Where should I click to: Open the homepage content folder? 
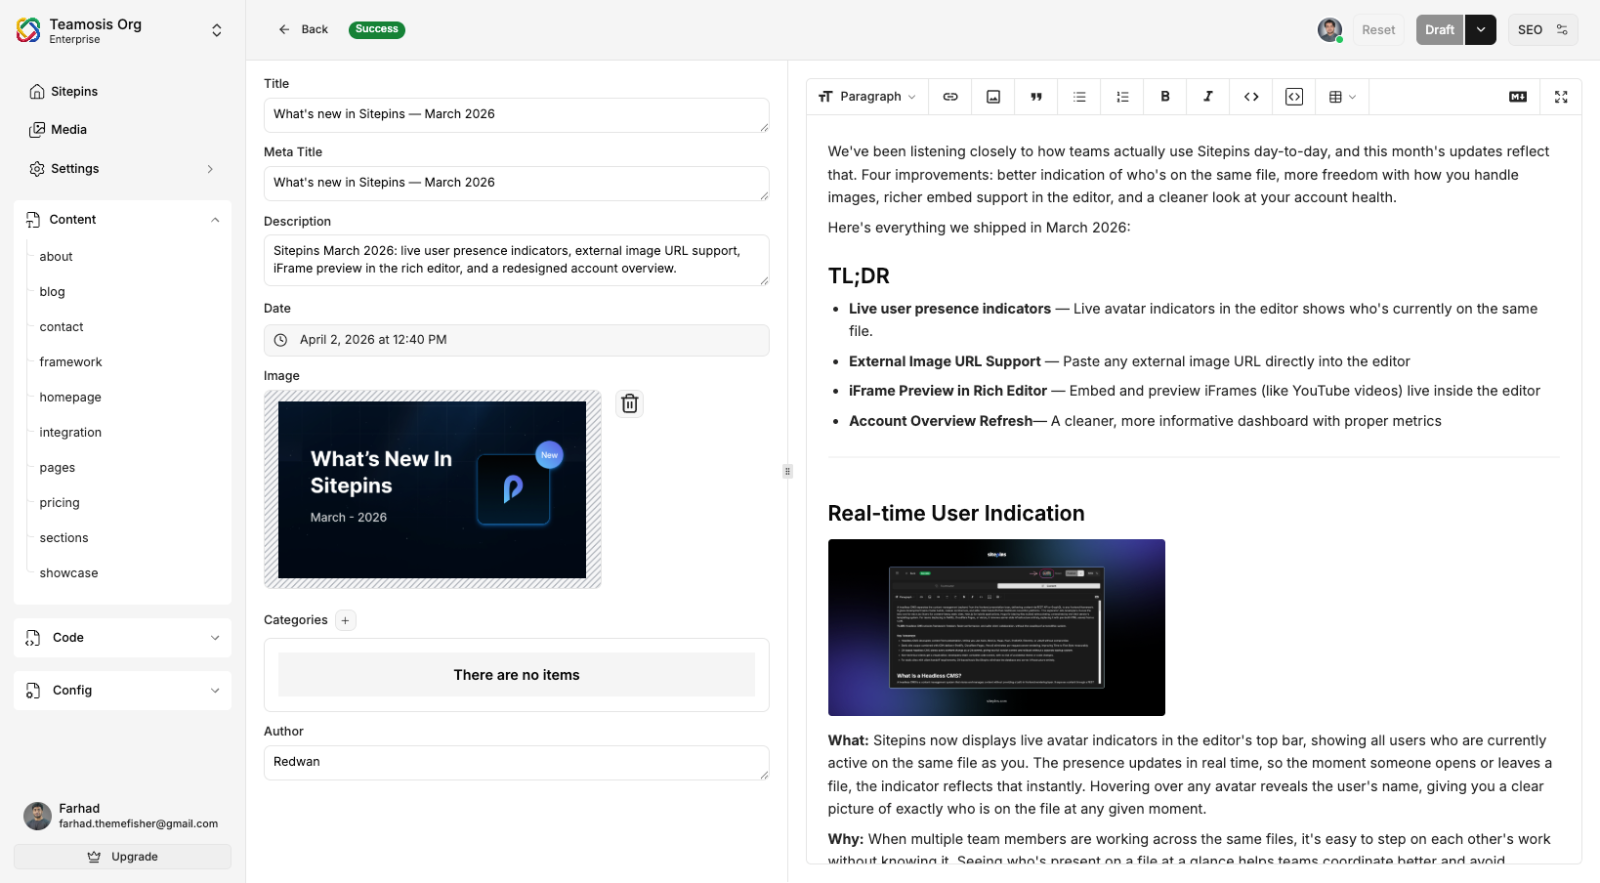70,397
